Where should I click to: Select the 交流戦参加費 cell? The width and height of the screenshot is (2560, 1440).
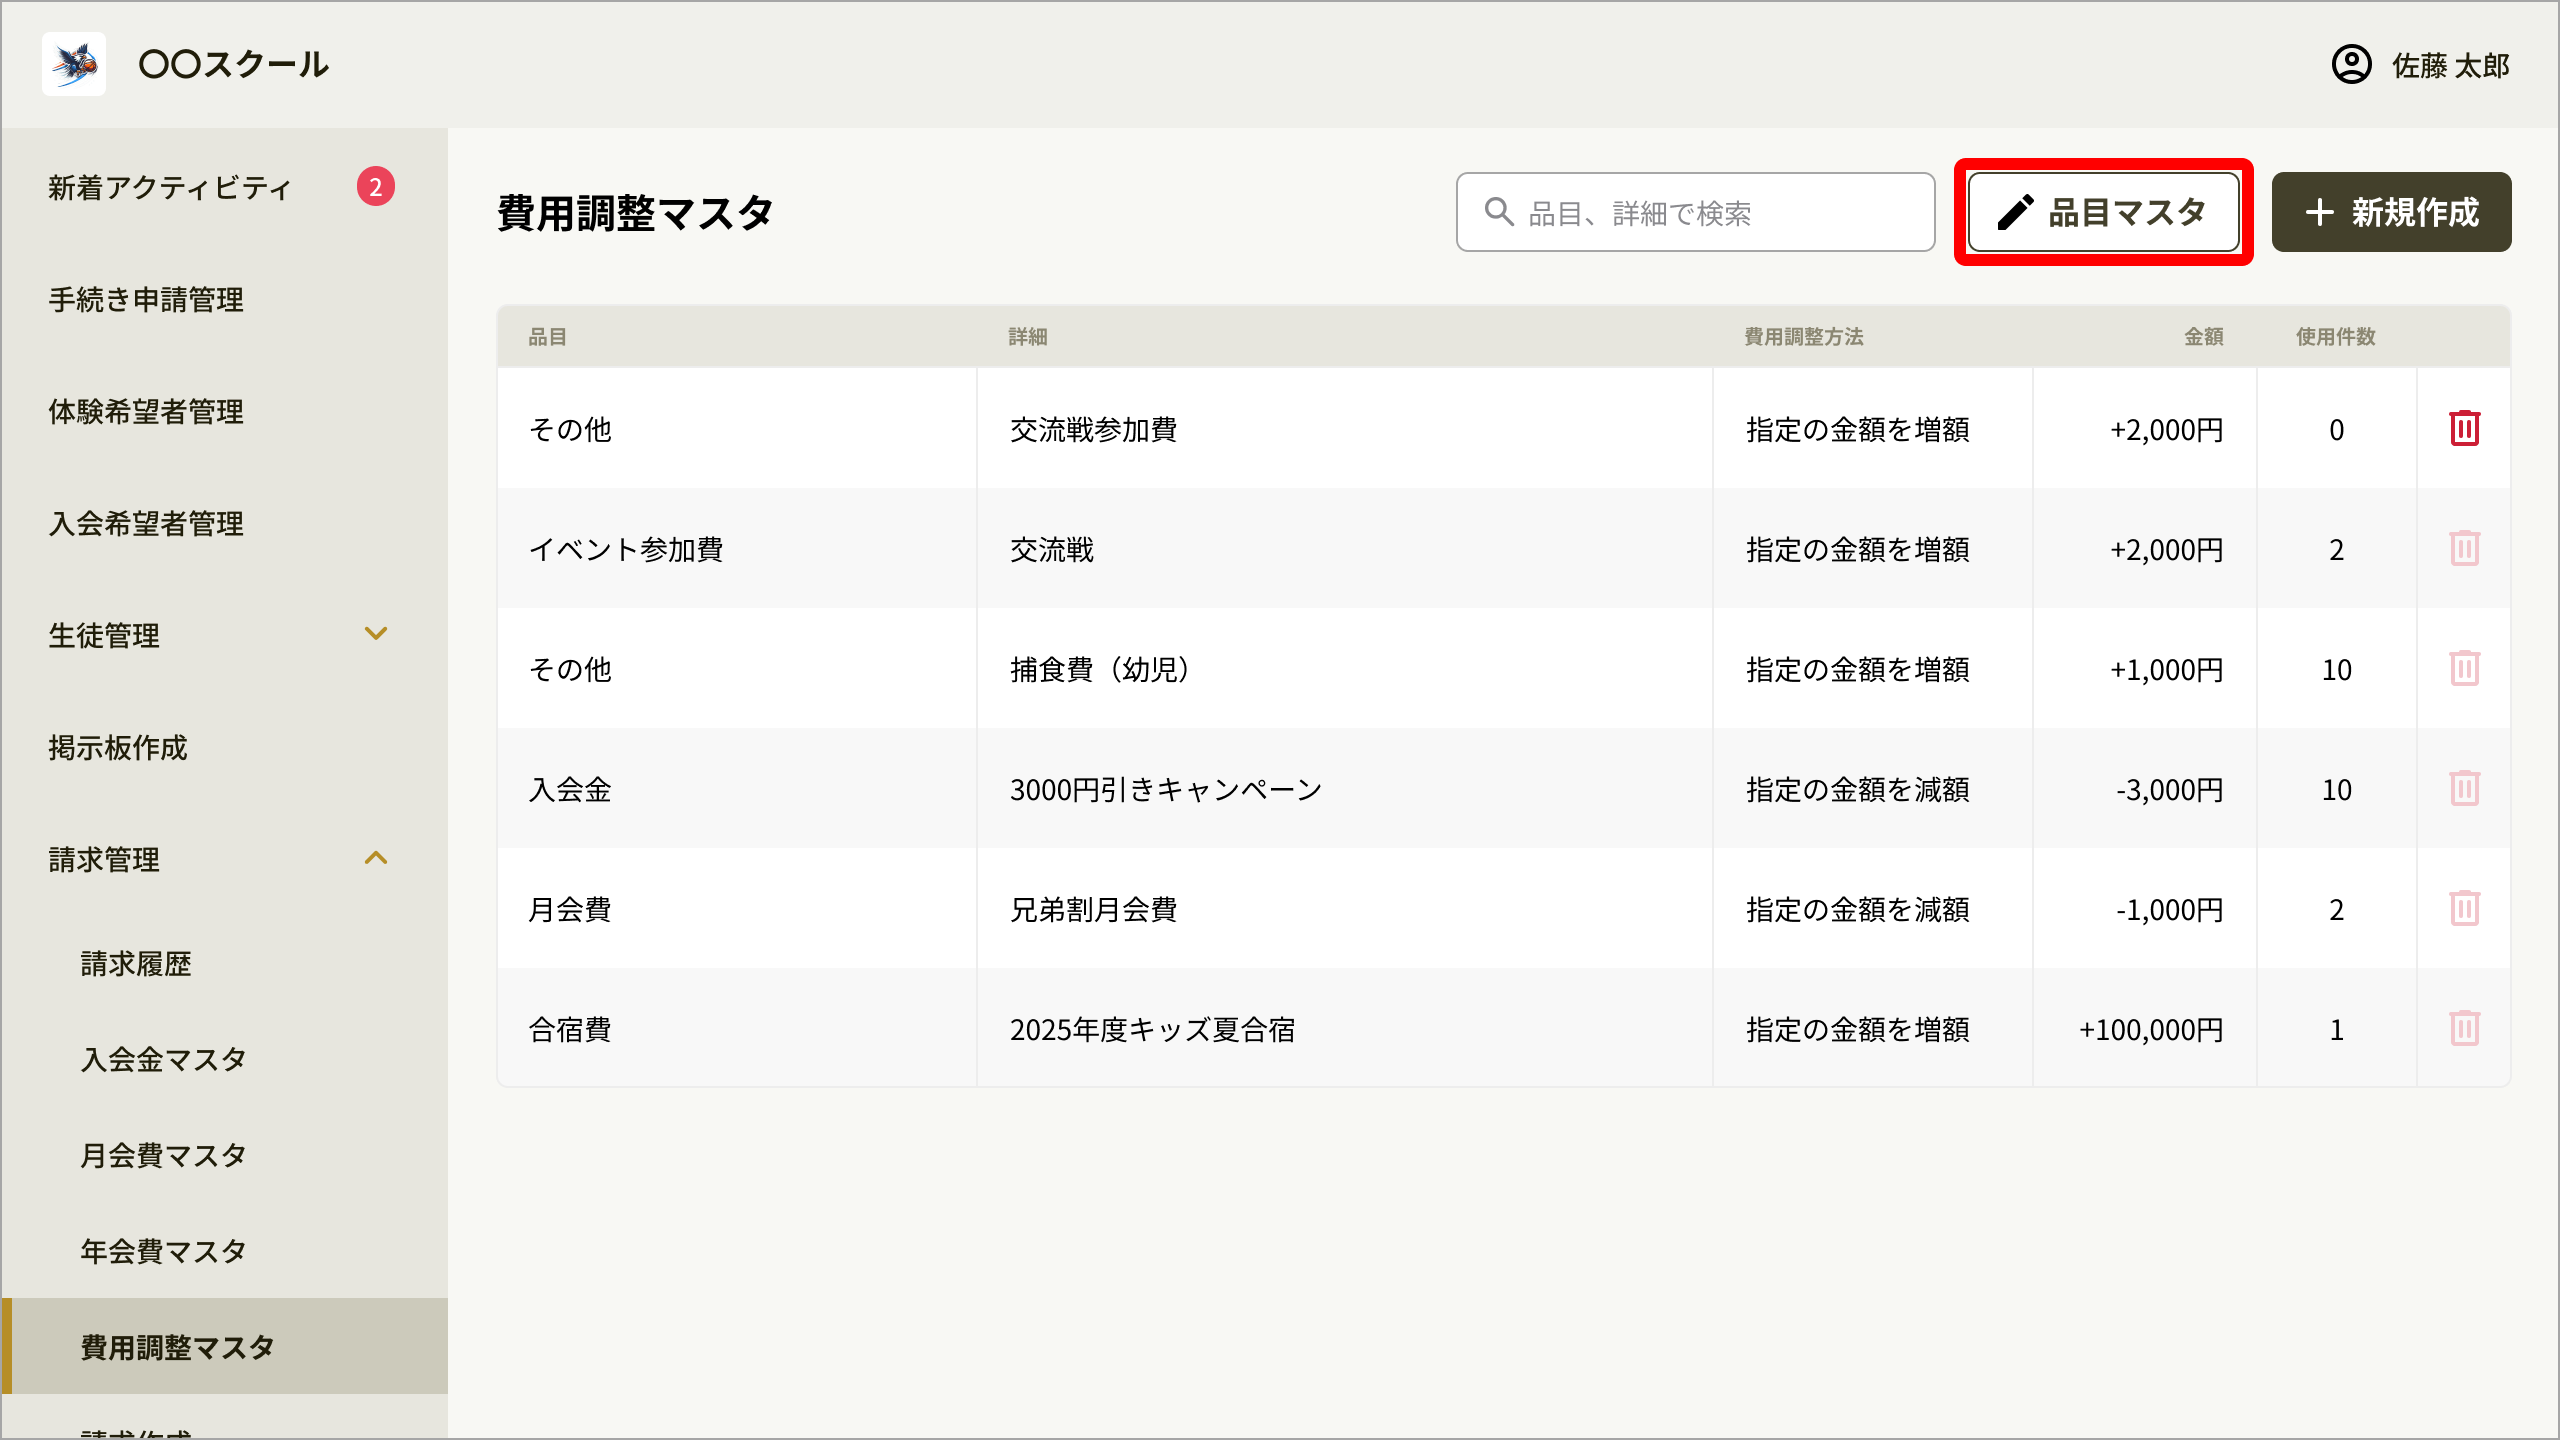1344,428
